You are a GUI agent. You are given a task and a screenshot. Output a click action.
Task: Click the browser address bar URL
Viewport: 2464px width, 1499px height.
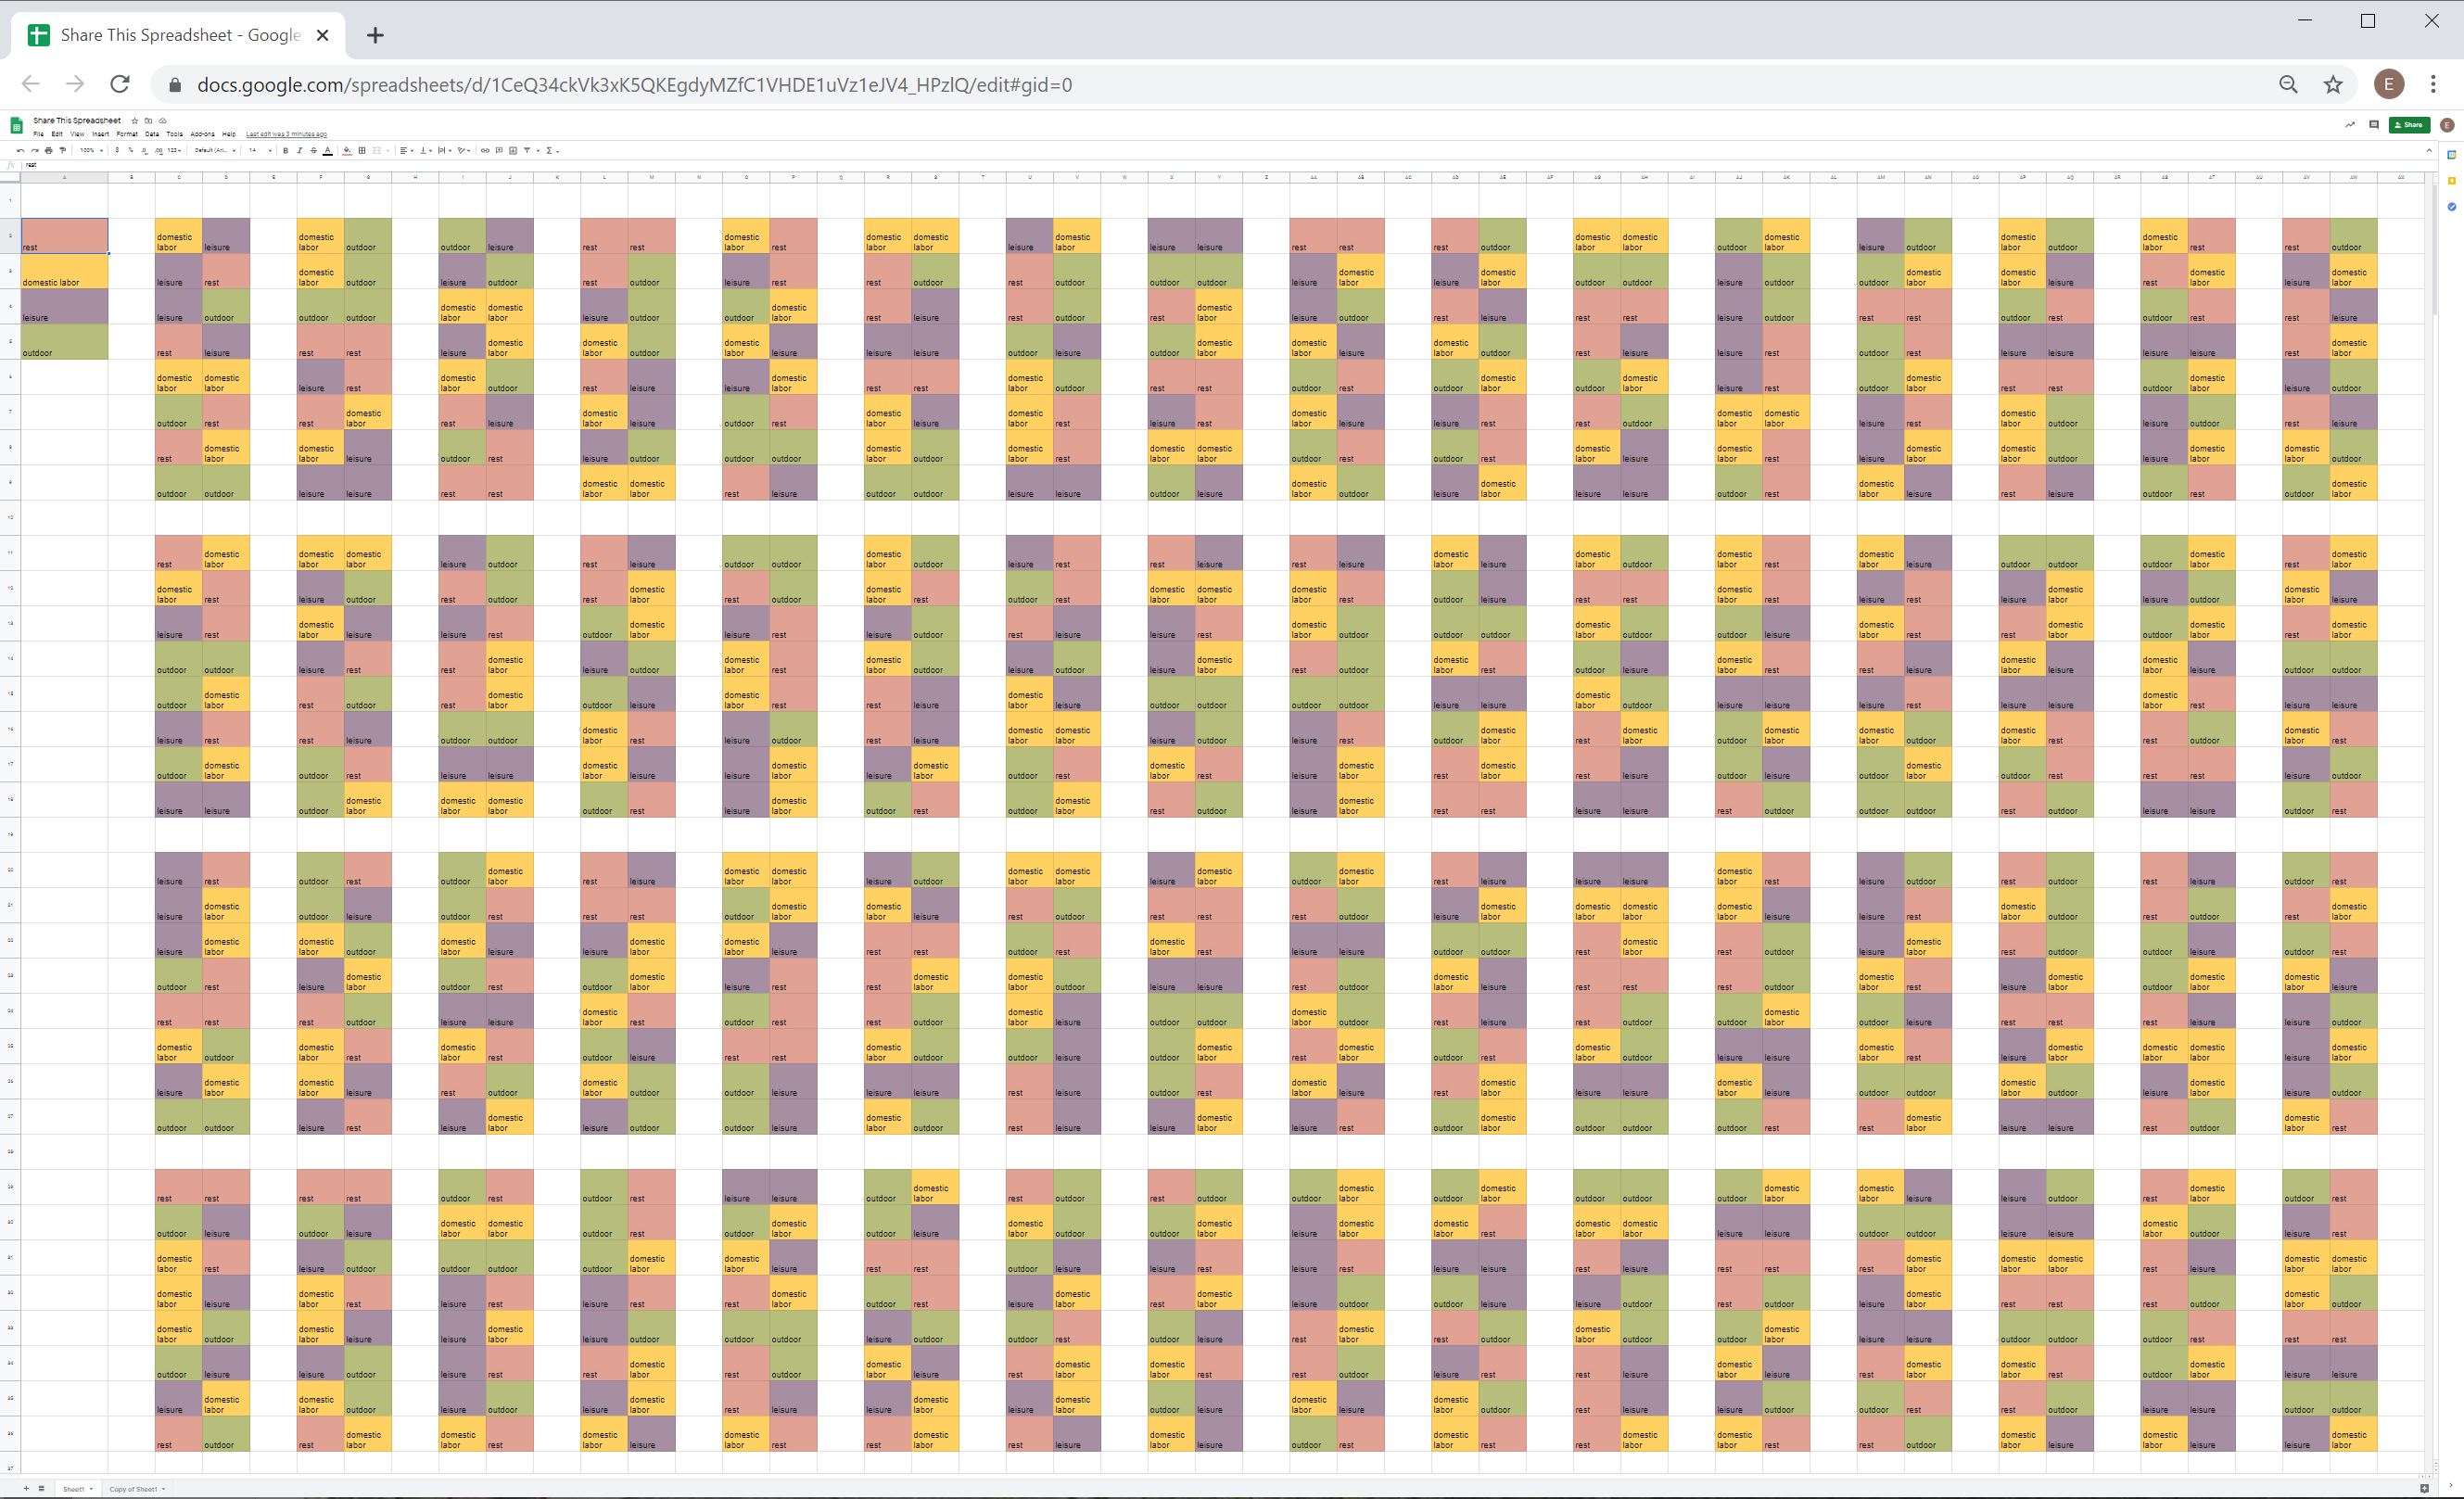634,85
